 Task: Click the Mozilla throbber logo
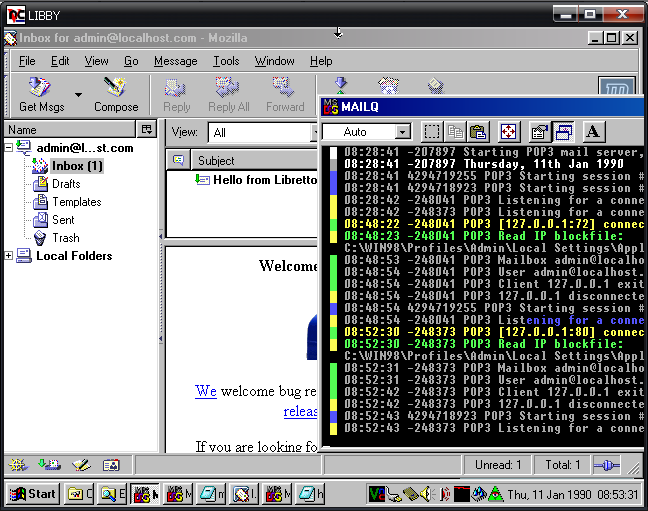coord(617,86)
